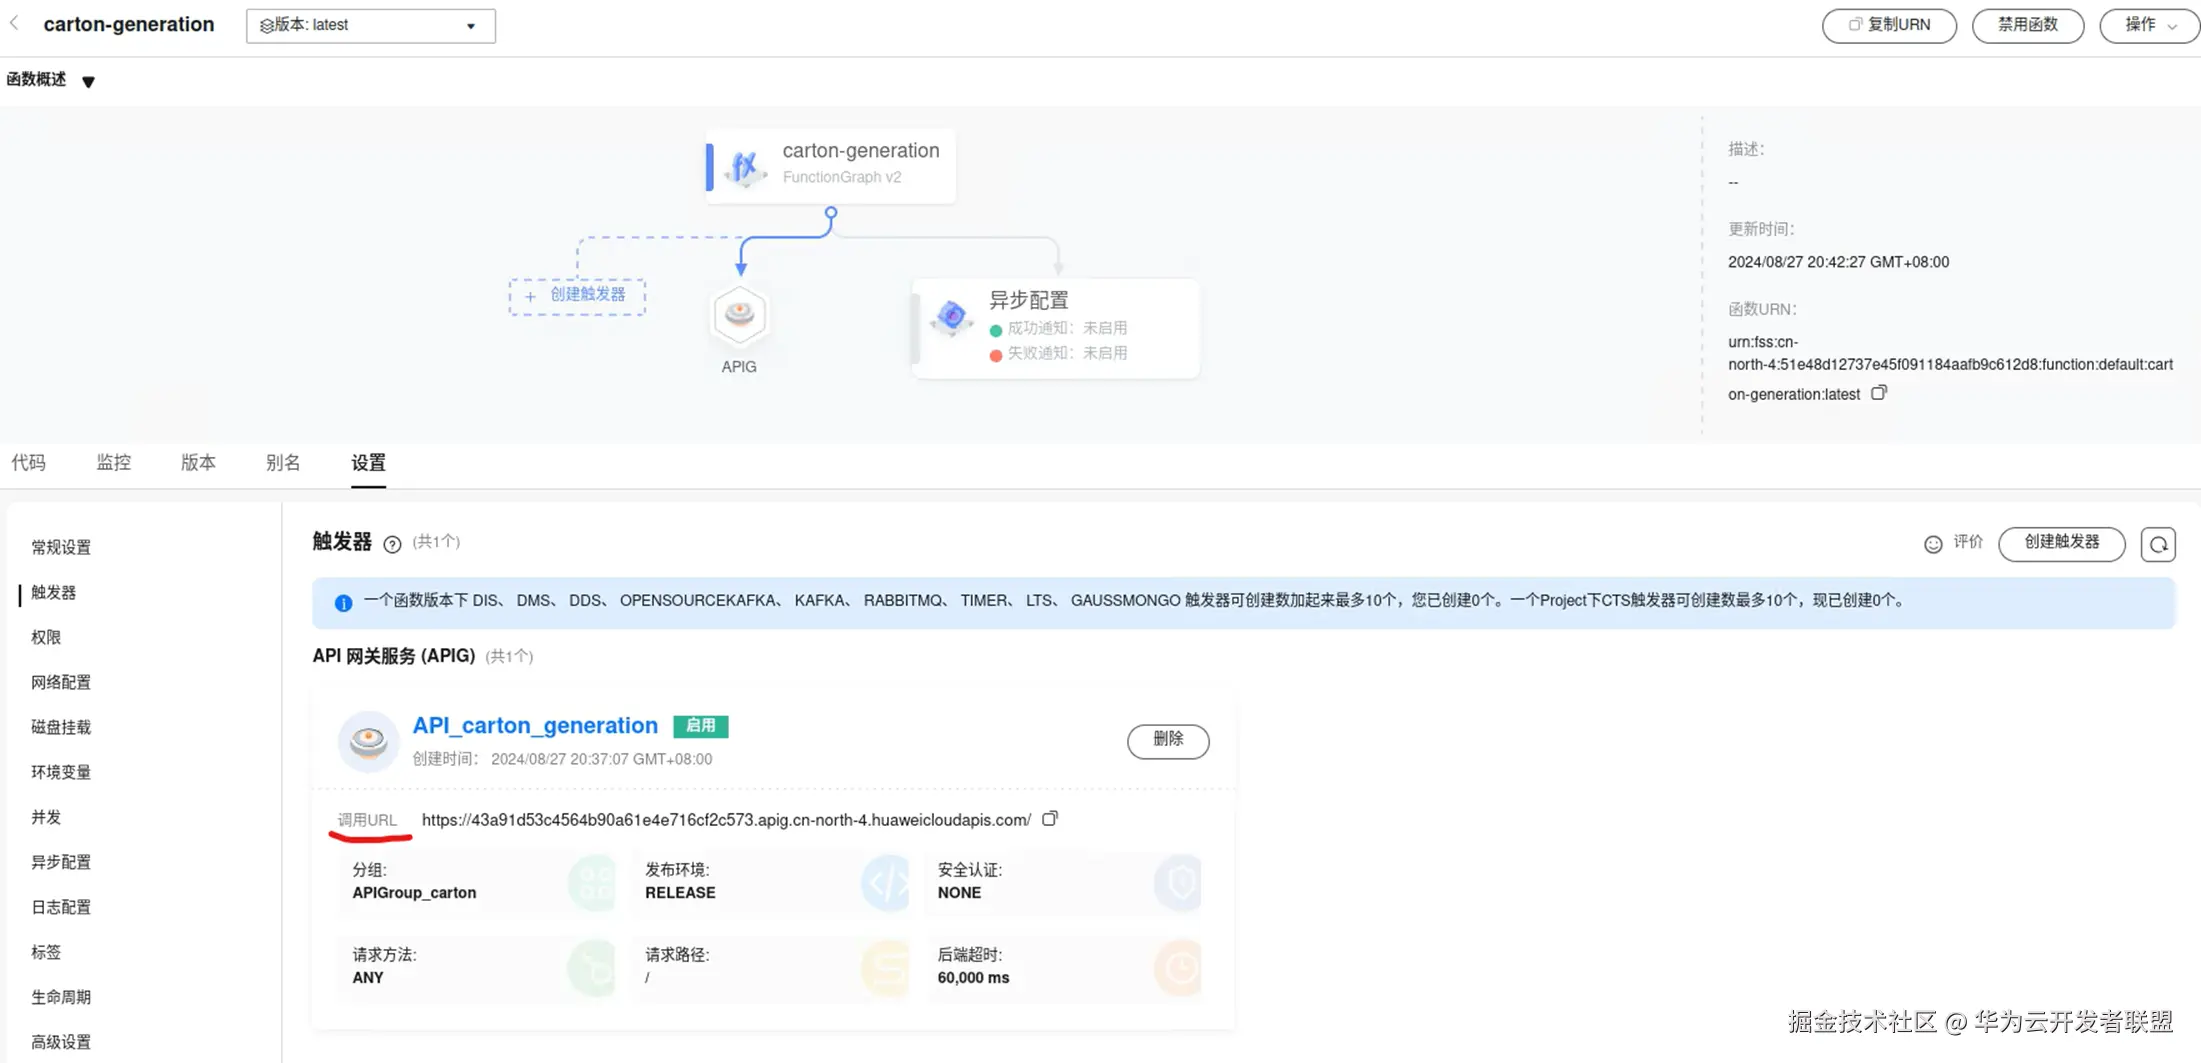Click the 失败通知 status line
This screenshot has height=1063, width=2201.
coord(1058,353)
